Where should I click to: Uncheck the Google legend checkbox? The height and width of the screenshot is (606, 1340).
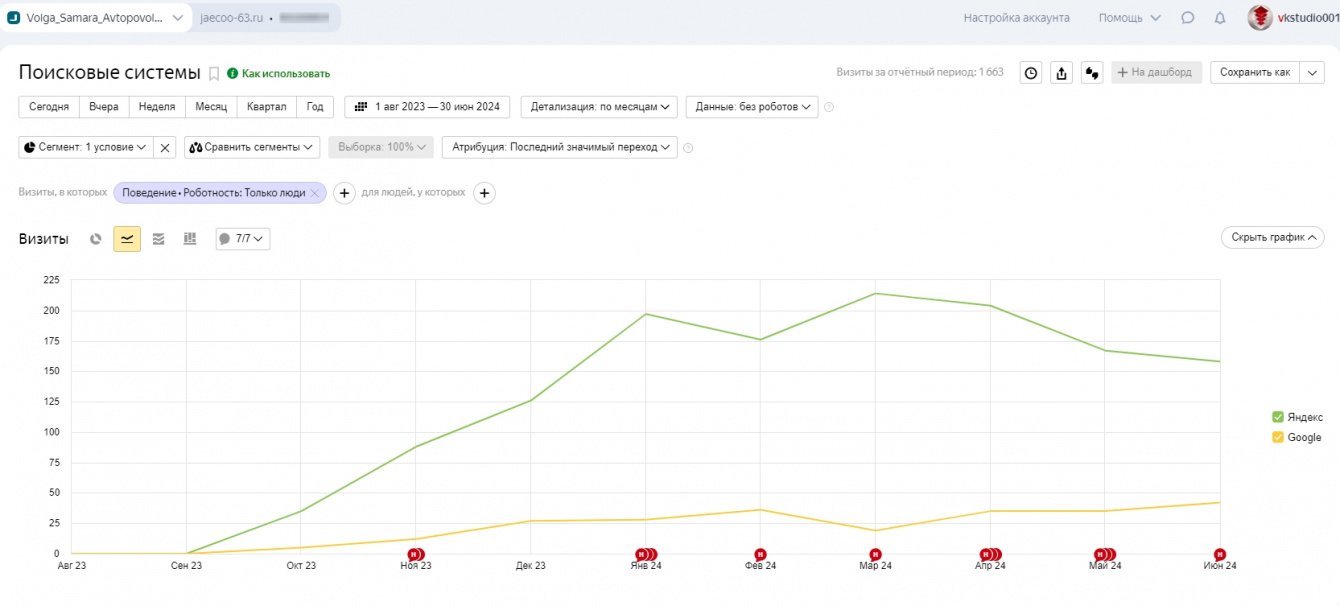coord(1277,437)
